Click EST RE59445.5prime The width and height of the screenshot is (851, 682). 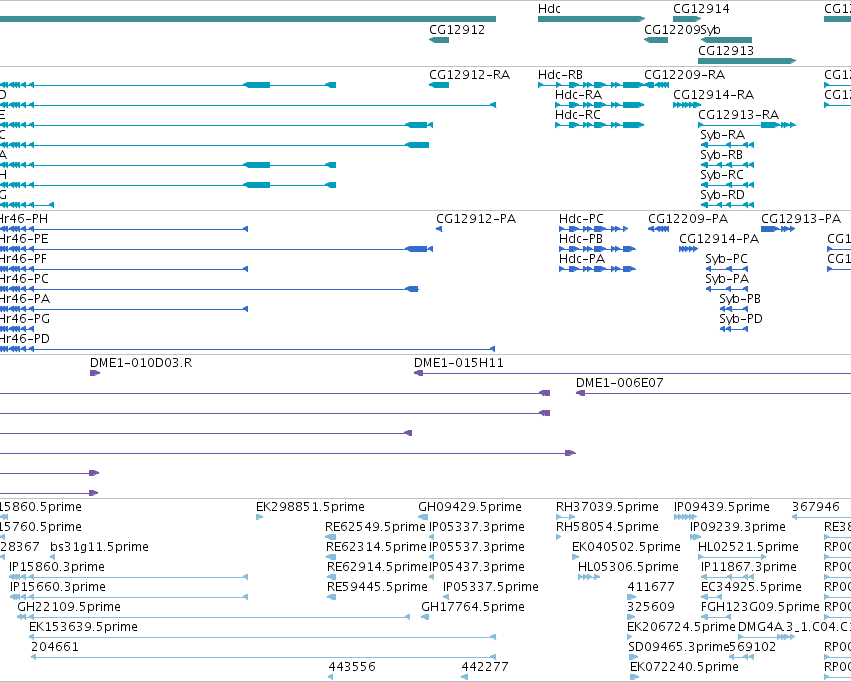[x=377, y=588]
